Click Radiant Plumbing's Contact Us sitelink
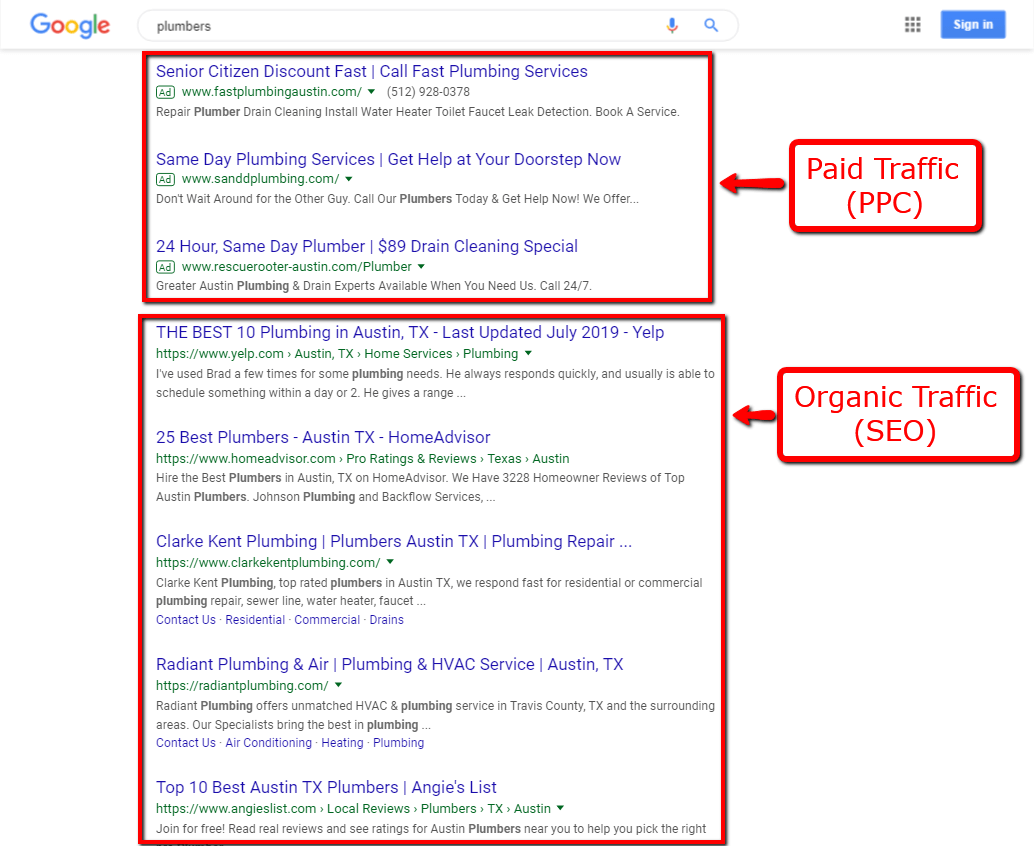Screen dimensions: 1034x846 click(x=186, y=743)
